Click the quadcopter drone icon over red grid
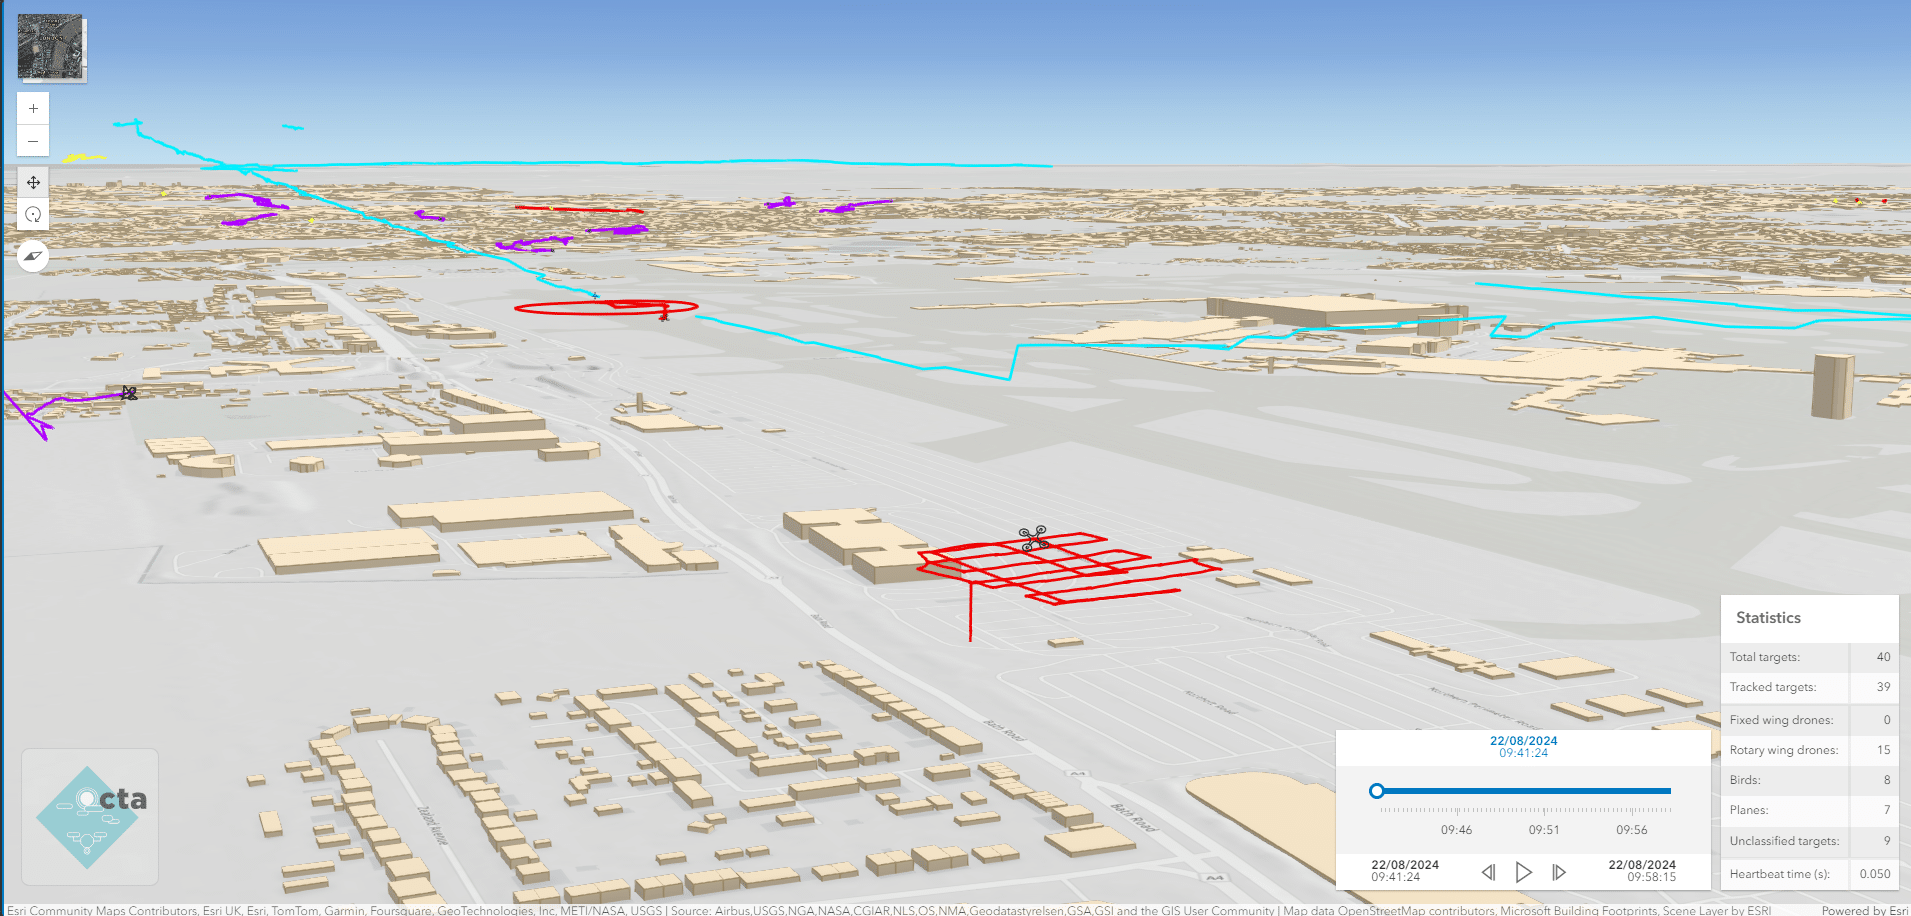Screen dimensions: 1911x916 click(x=1034, y=538)
